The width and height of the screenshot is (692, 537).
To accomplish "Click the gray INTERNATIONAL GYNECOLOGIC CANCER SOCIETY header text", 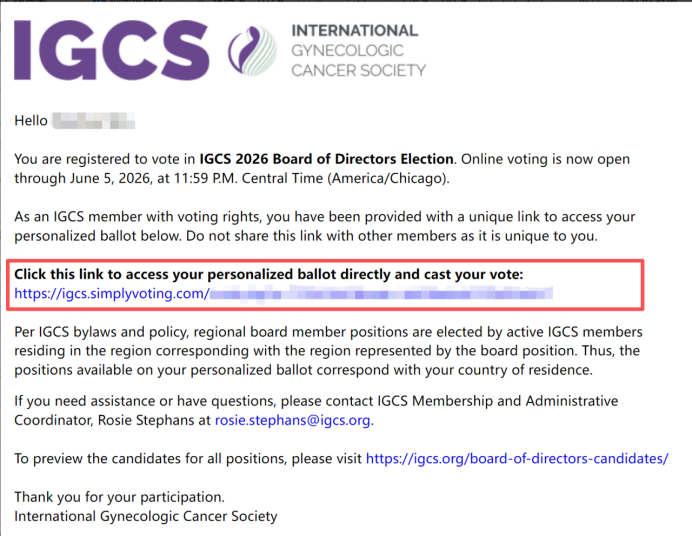I will [358, 50].
